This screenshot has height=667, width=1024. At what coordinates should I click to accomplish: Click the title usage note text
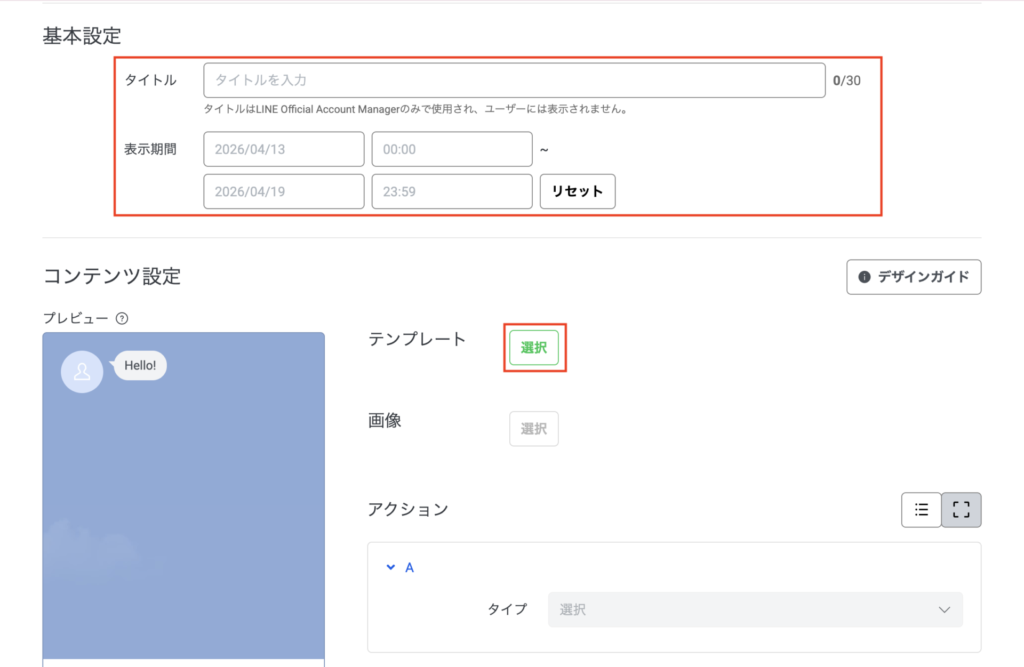pyautogui.click(x=416, y=109)
